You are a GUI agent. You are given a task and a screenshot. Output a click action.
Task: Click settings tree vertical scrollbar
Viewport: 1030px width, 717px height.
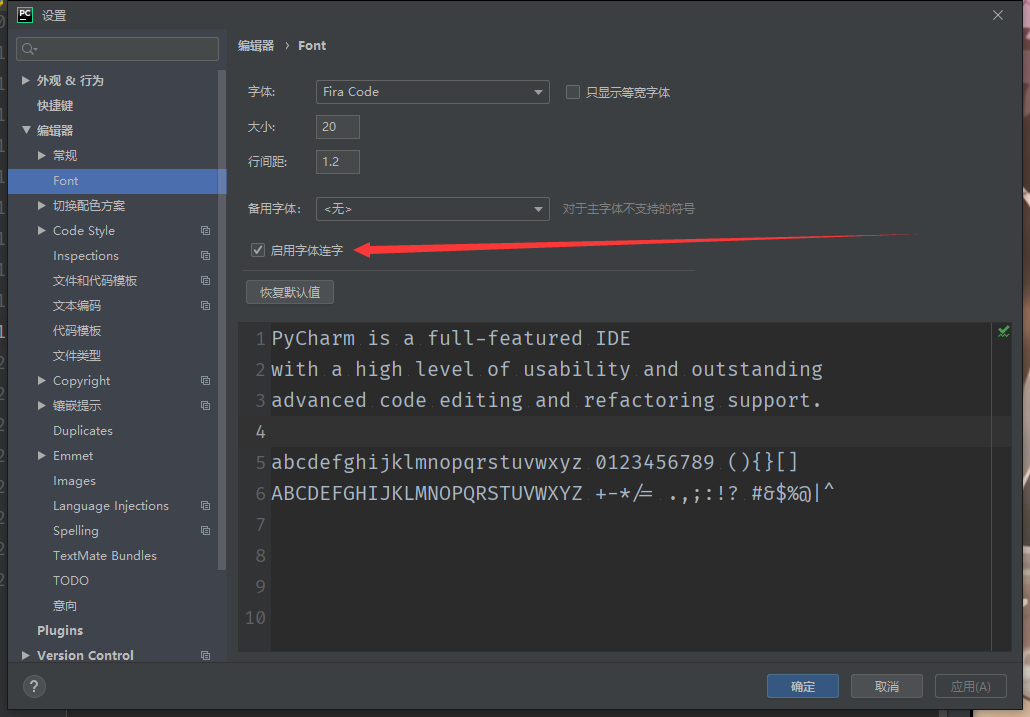point(222,320)
